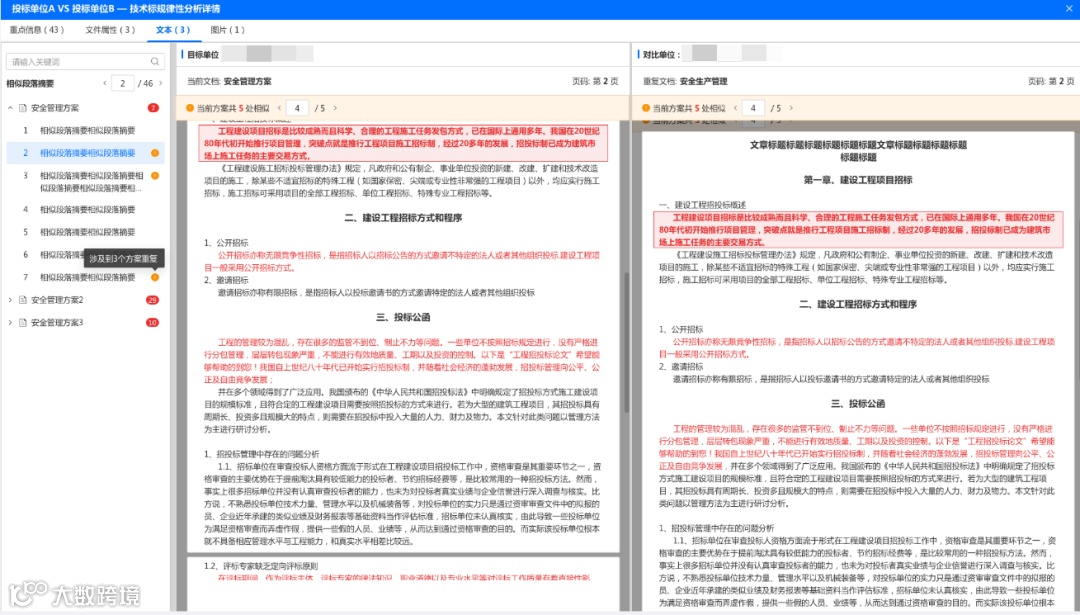Viewport: 1080px width, 615px height.
Task: Click orange info icon in comparison document similarity banner
Action: click(x=645, y=108)
